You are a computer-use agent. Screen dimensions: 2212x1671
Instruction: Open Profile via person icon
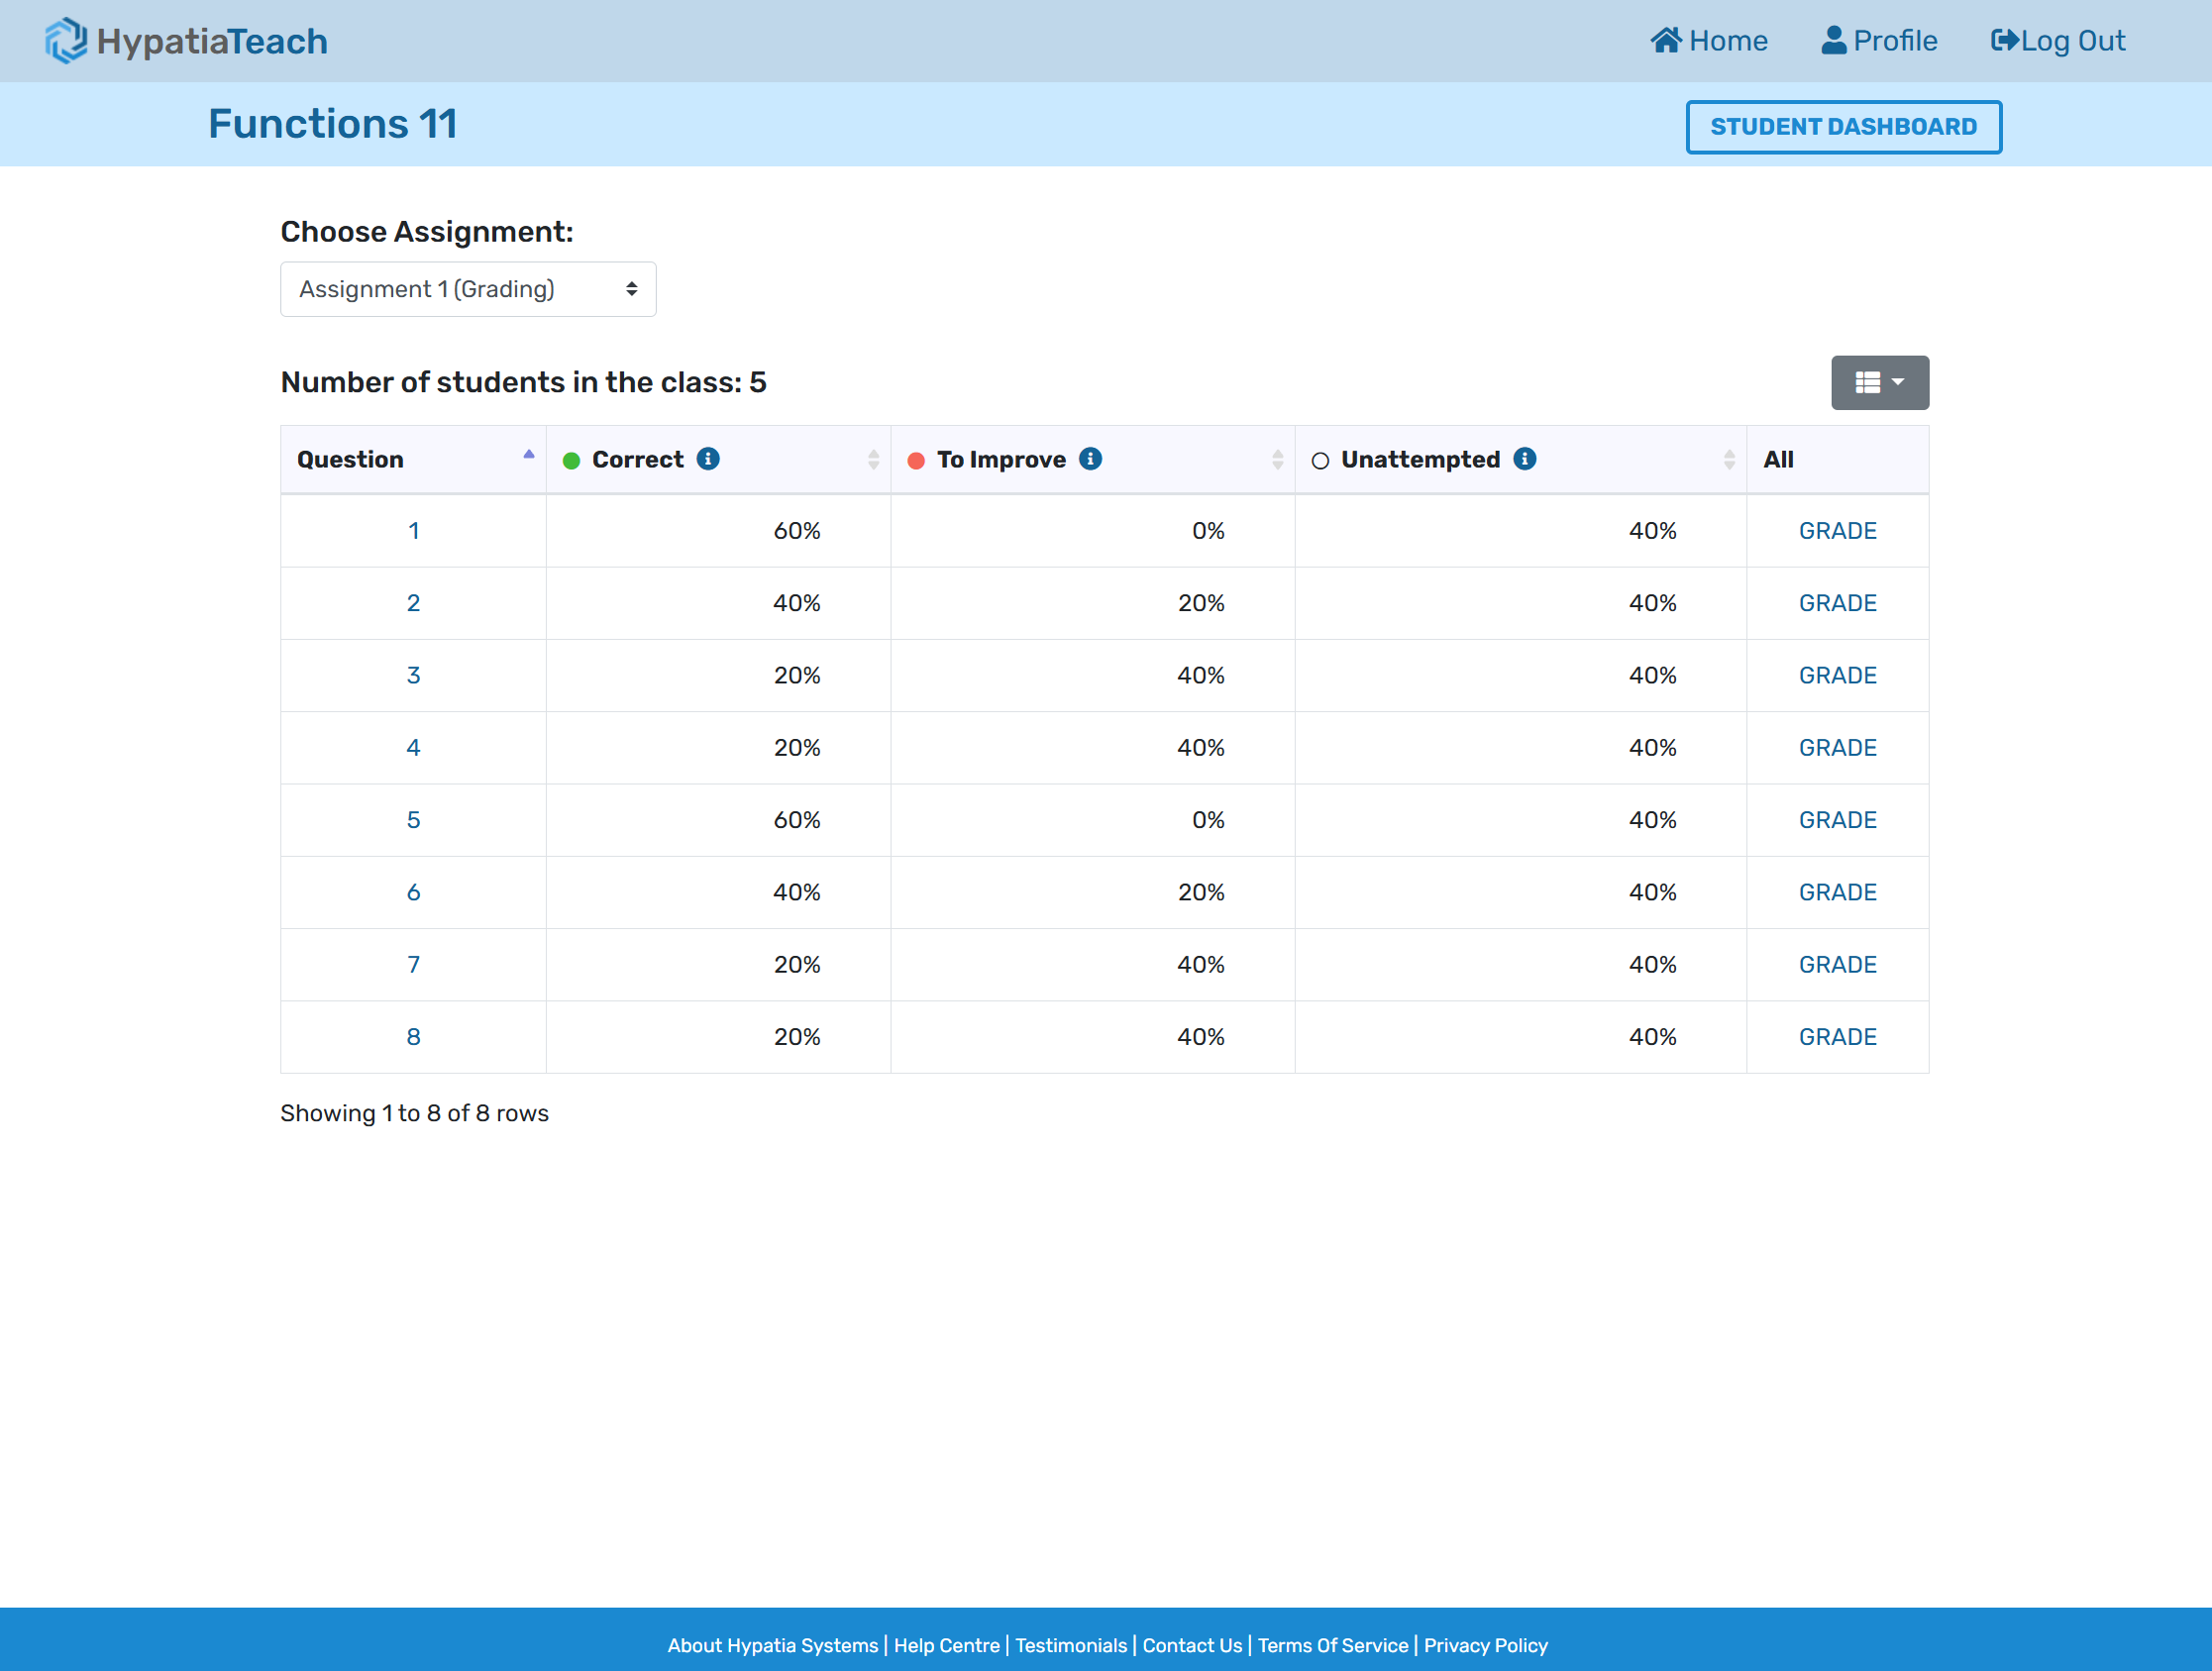click(x=1833, y=40)
